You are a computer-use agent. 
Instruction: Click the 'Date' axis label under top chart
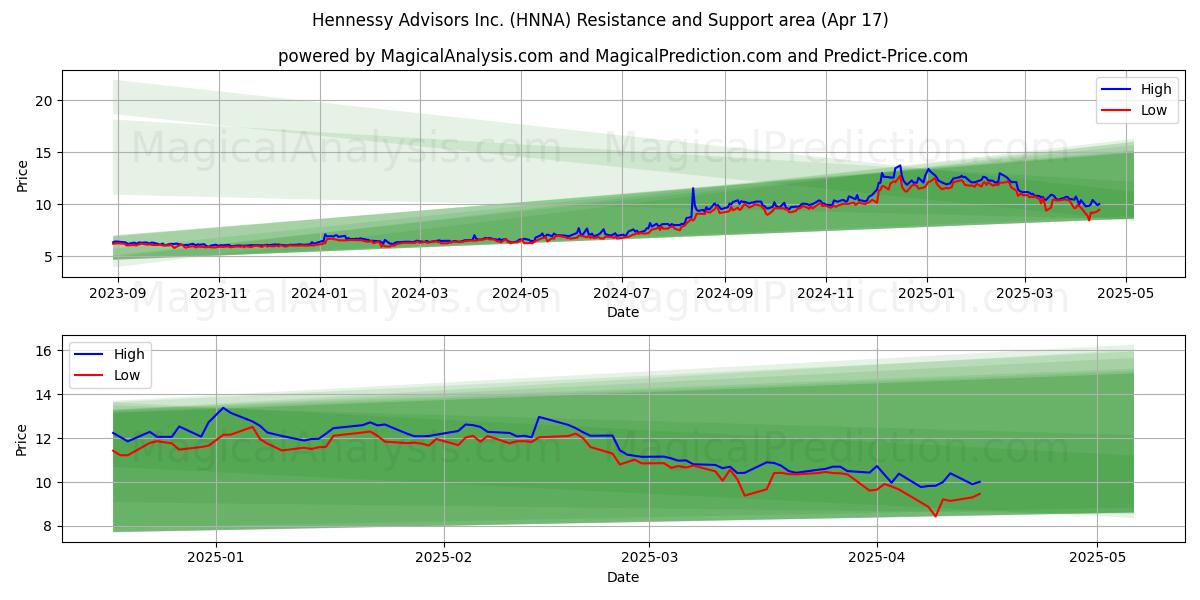[622, 313]
